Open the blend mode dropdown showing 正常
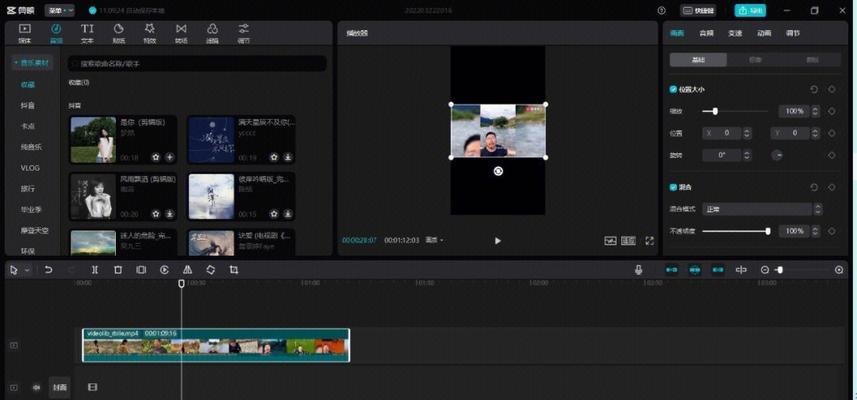857x400 pixels. tap(762, 209)
